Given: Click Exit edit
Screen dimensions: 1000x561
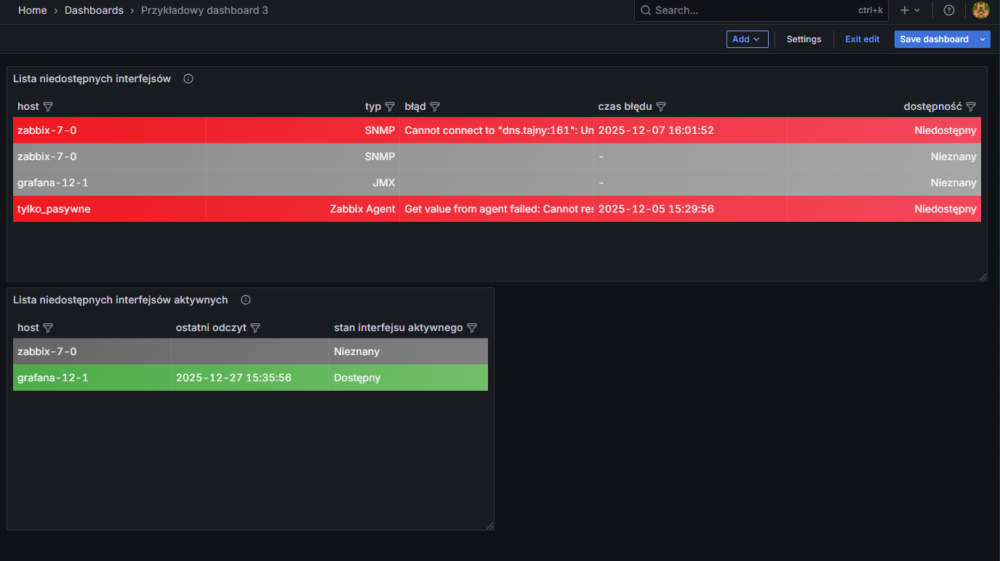Looking at the screenshot, I should (862, 39).
